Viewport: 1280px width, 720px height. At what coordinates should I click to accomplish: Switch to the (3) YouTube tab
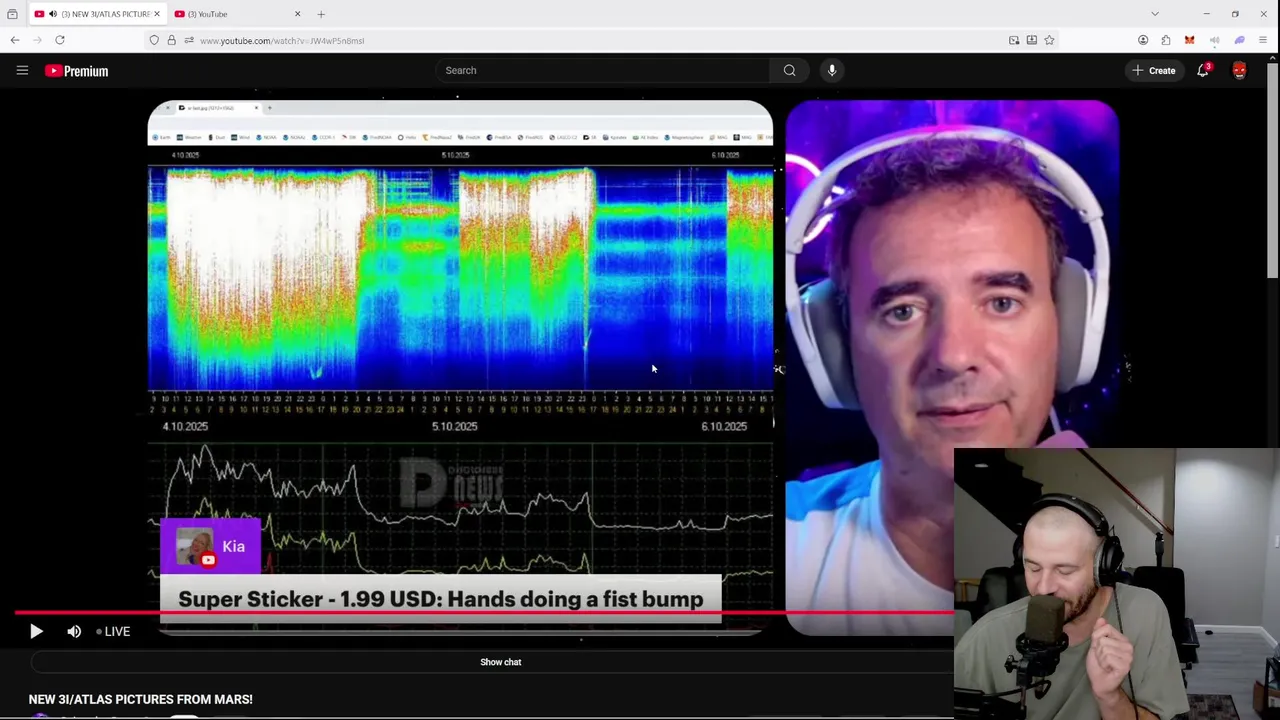pyautogui.click(x=236, y=14)
